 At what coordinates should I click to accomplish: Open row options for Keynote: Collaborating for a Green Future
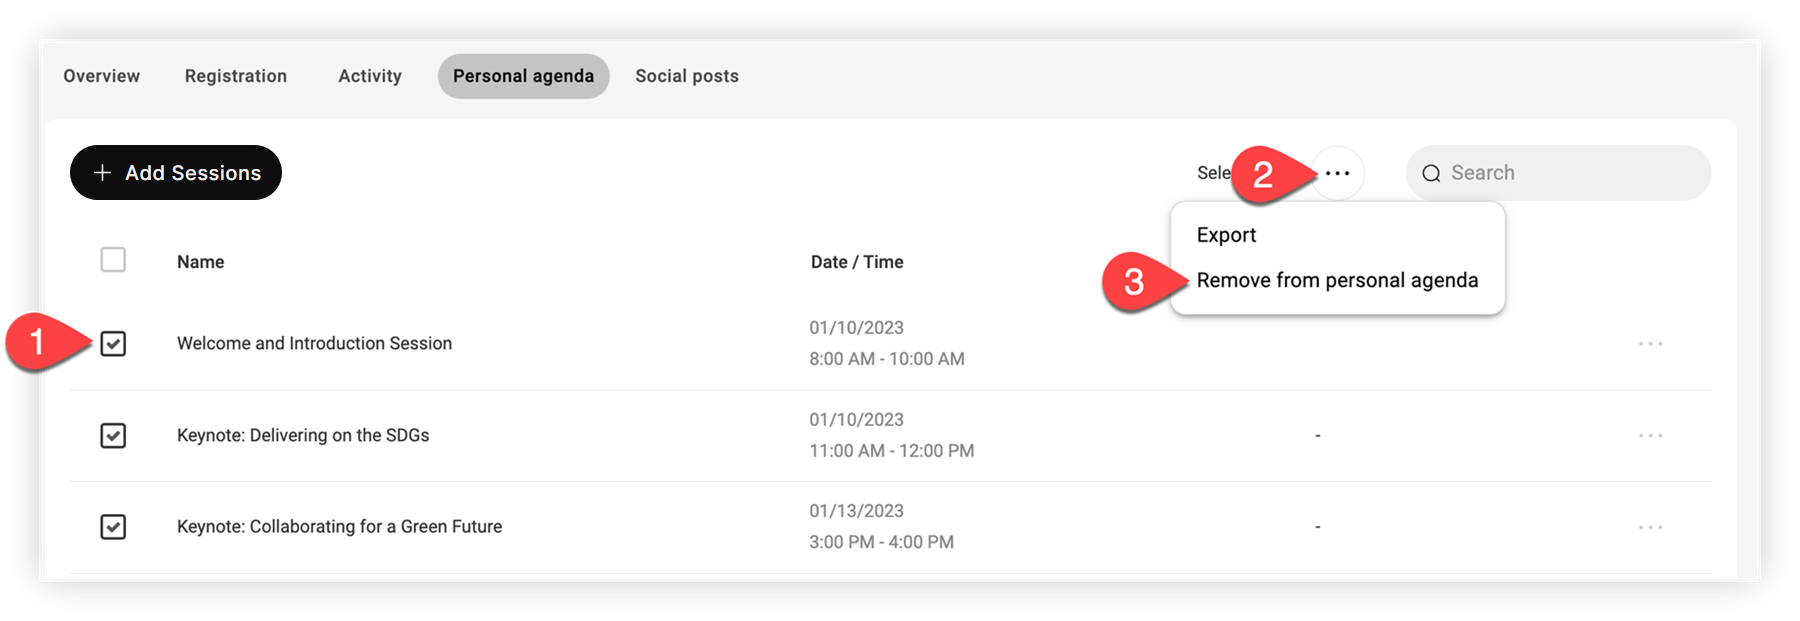coord(1650,527)
